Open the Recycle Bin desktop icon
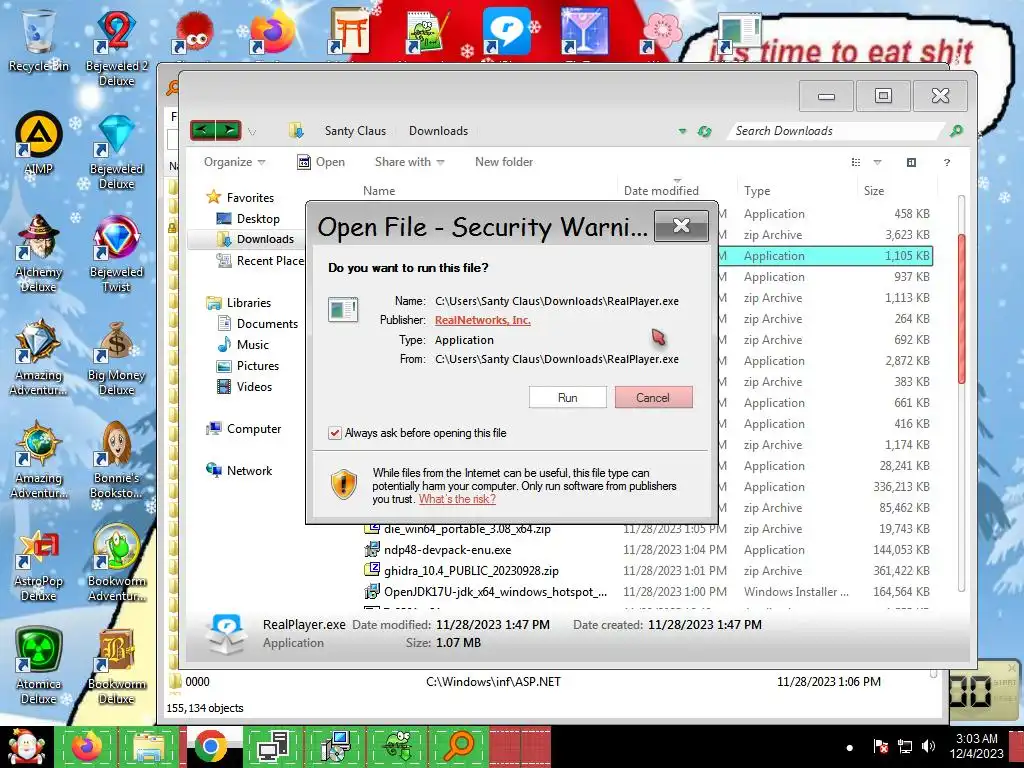 tap(39, 39)
